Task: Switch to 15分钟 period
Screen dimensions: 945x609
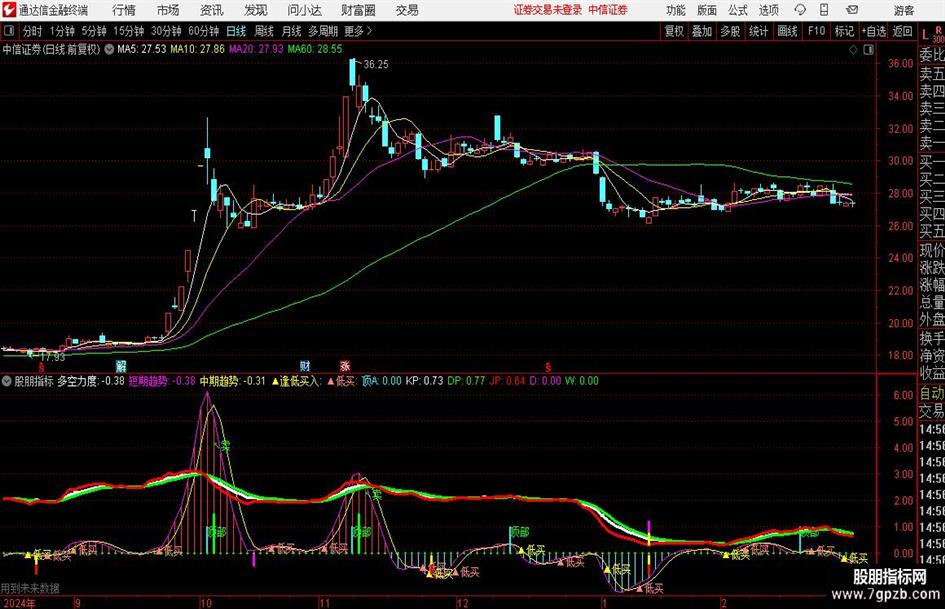Action: 128,31
